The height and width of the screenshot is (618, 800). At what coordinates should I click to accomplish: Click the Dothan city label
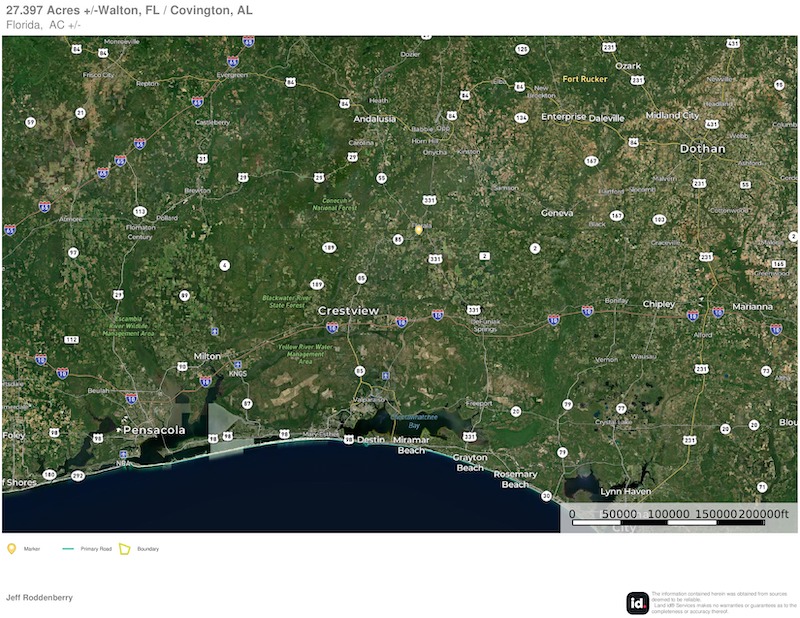[x=702, y=149]
